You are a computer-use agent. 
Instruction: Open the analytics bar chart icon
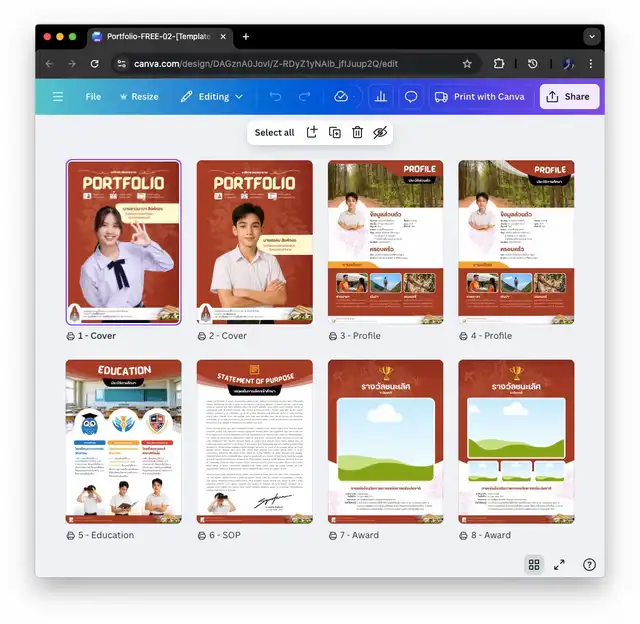(x=380, y=97)
